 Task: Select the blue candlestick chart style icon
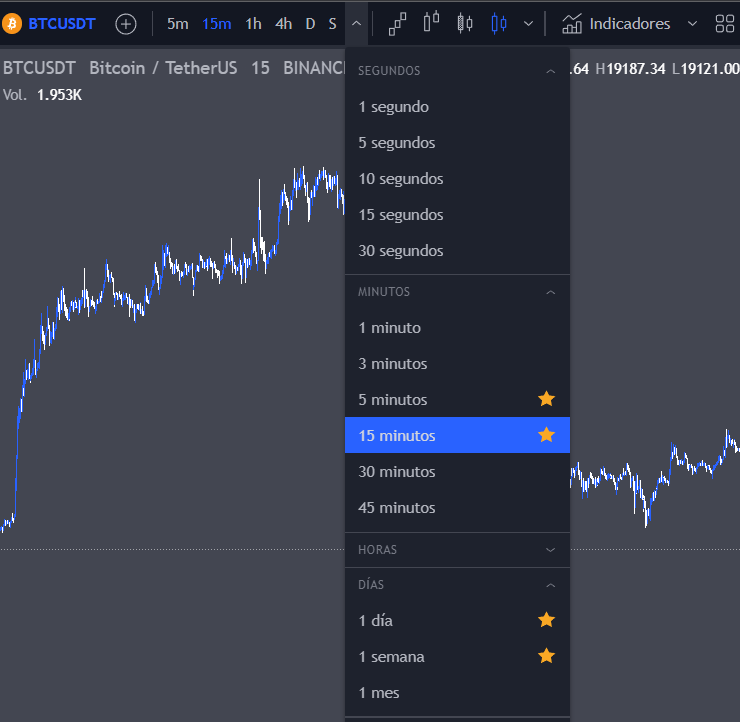pos(499,23)
